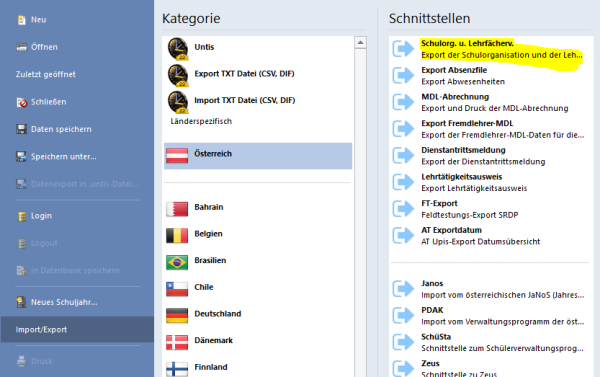Select the Untis clock category icon

coord(178,48)
